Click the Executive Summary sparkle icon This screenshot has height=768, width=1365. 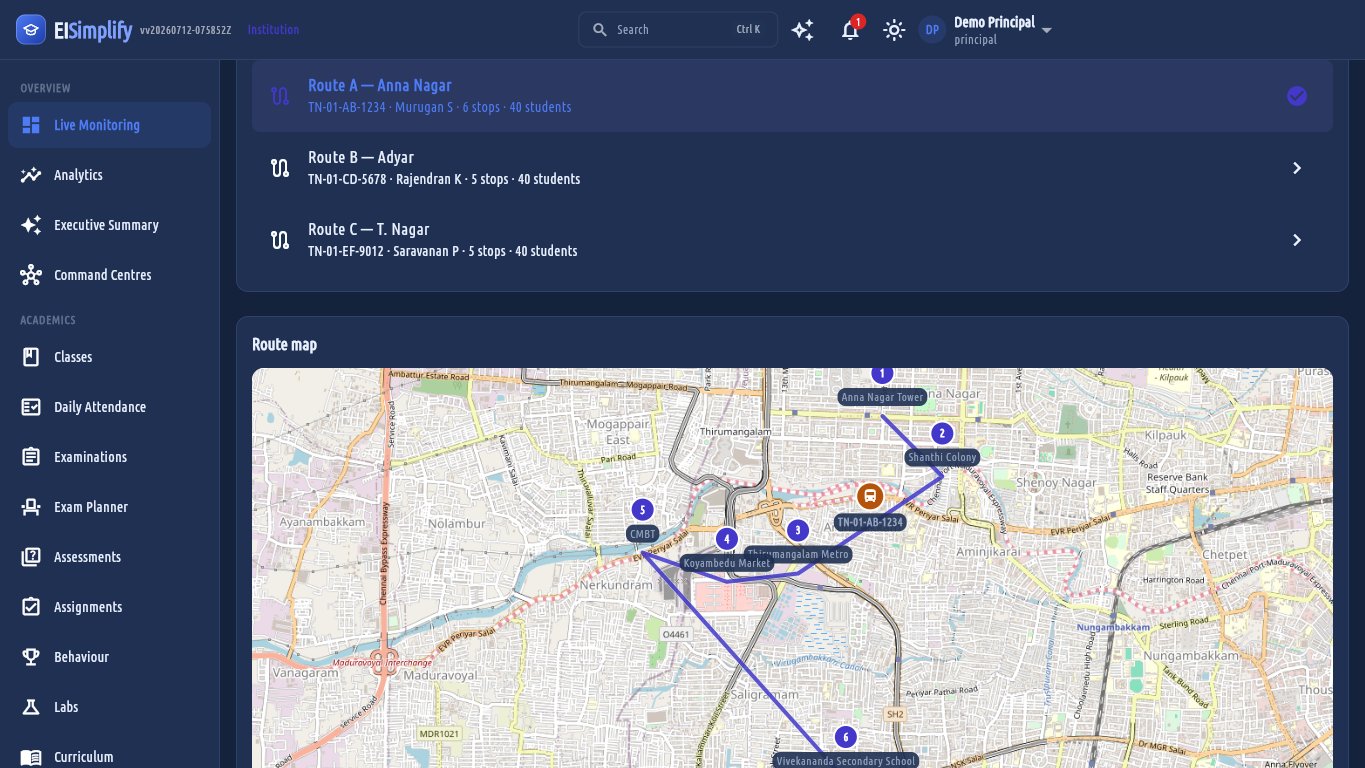31,225
